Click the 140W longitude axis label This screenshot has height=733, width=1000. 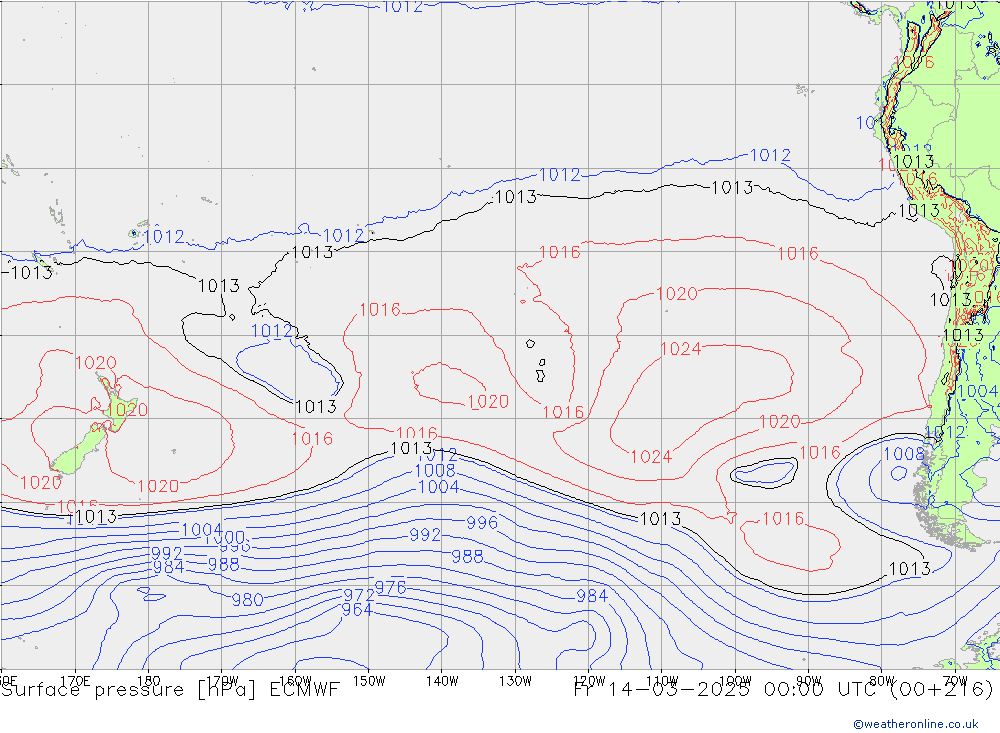coord(441,681)
